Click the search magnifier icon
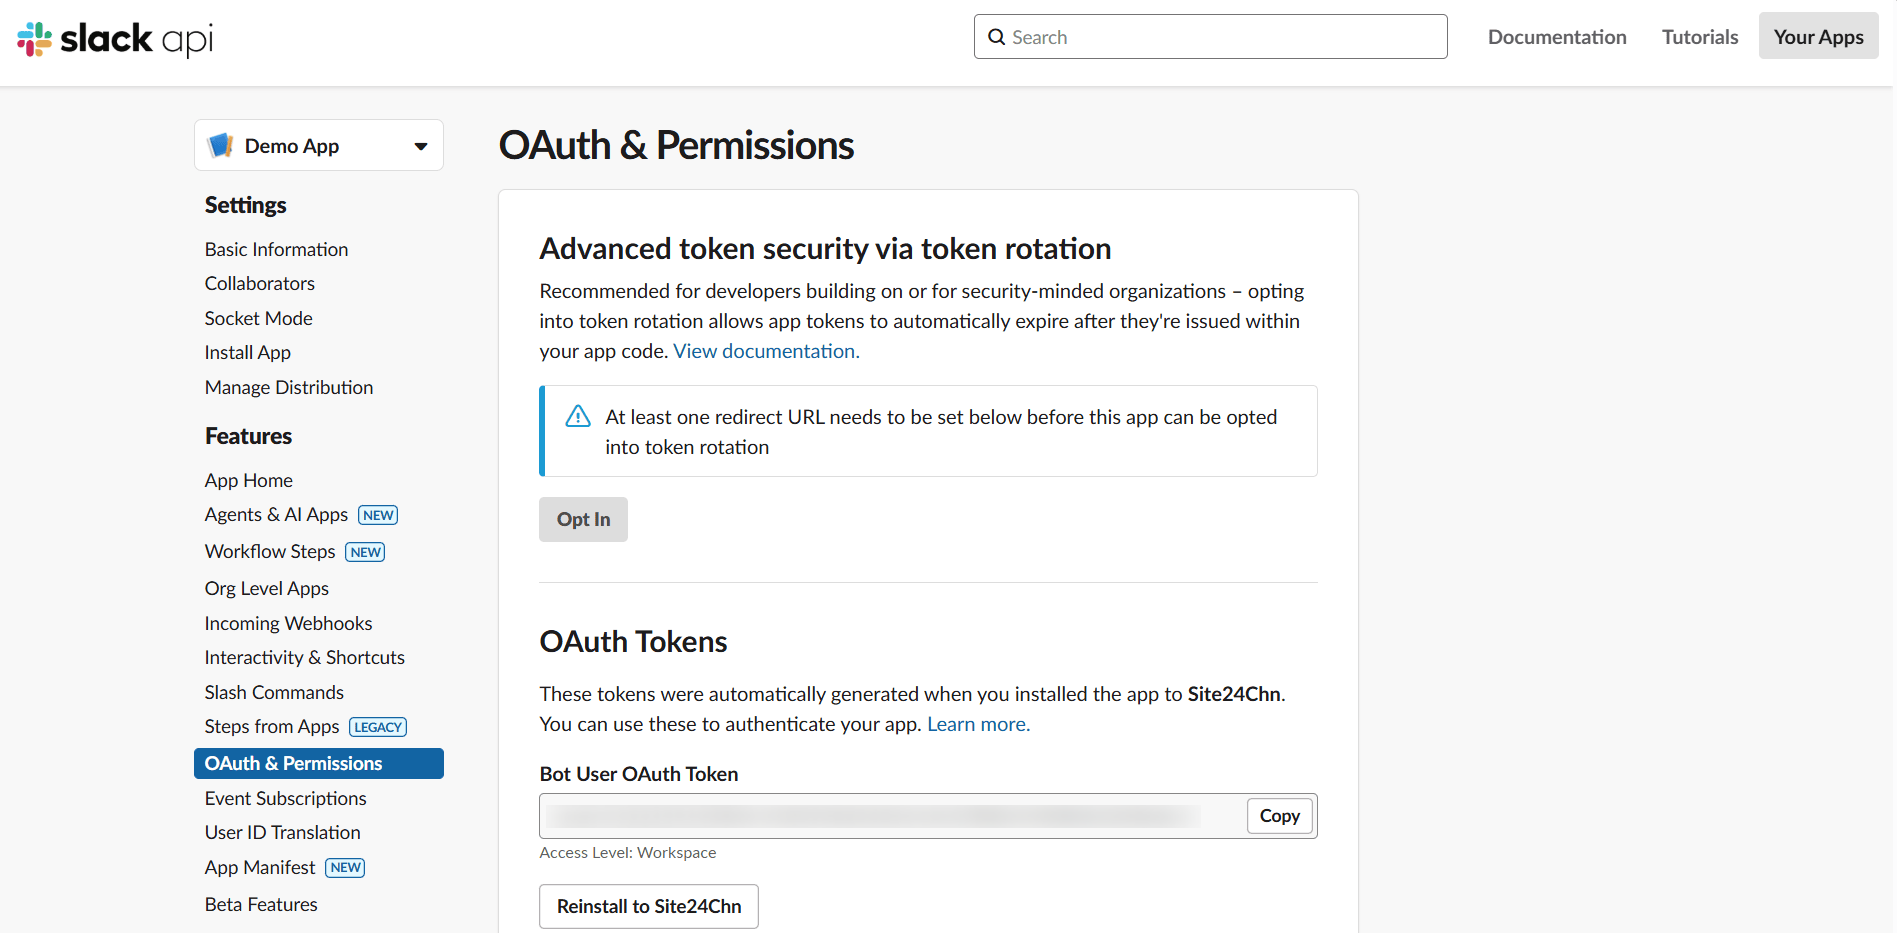Viewport: 1897px width, 933px height. point(996,36)
